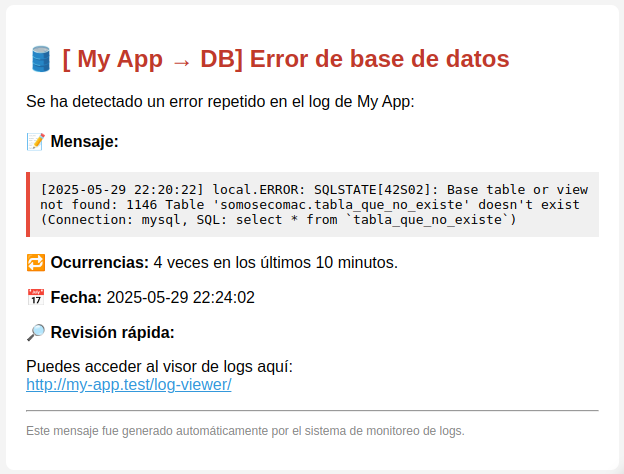Click the '4 veces en los últimos 10 minutos' text
The image size is (624, 474).
point(275,263)
